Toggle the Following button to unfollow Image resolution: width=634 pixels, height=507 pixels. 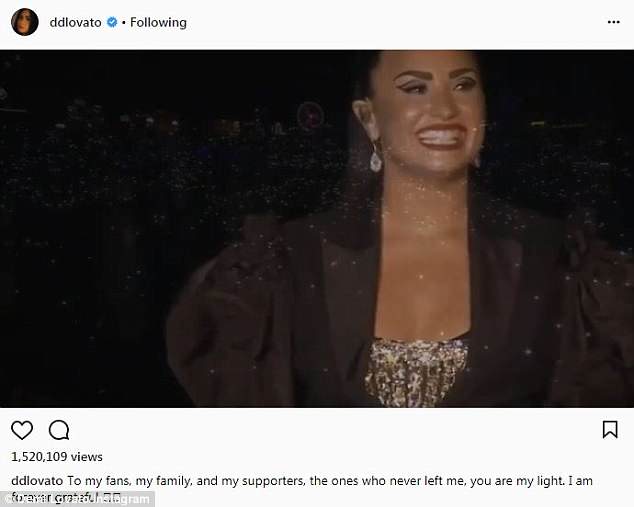[159, 22]
